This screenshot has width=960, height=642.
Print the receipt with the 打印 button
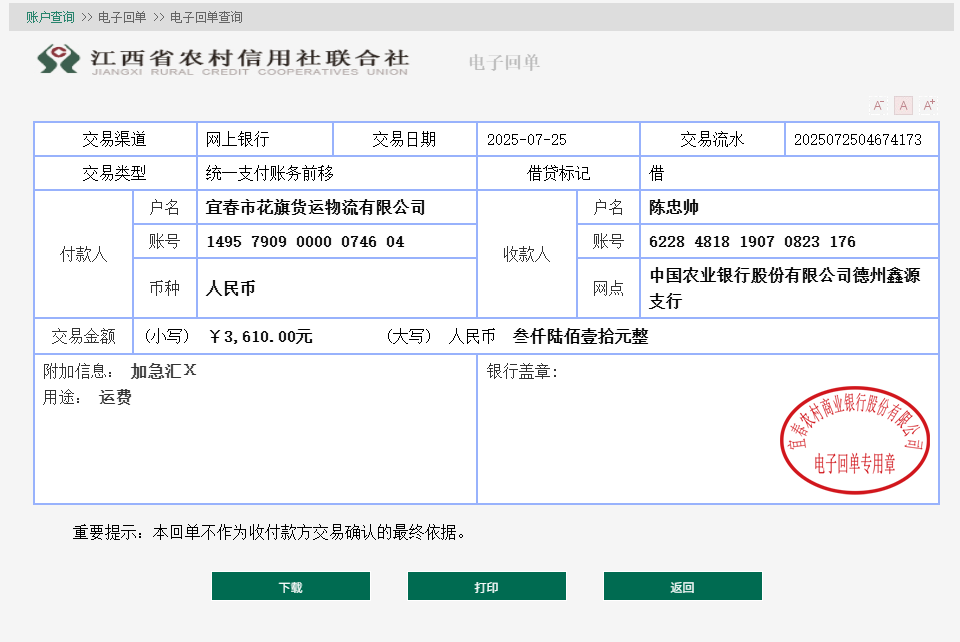click(487, 586)
